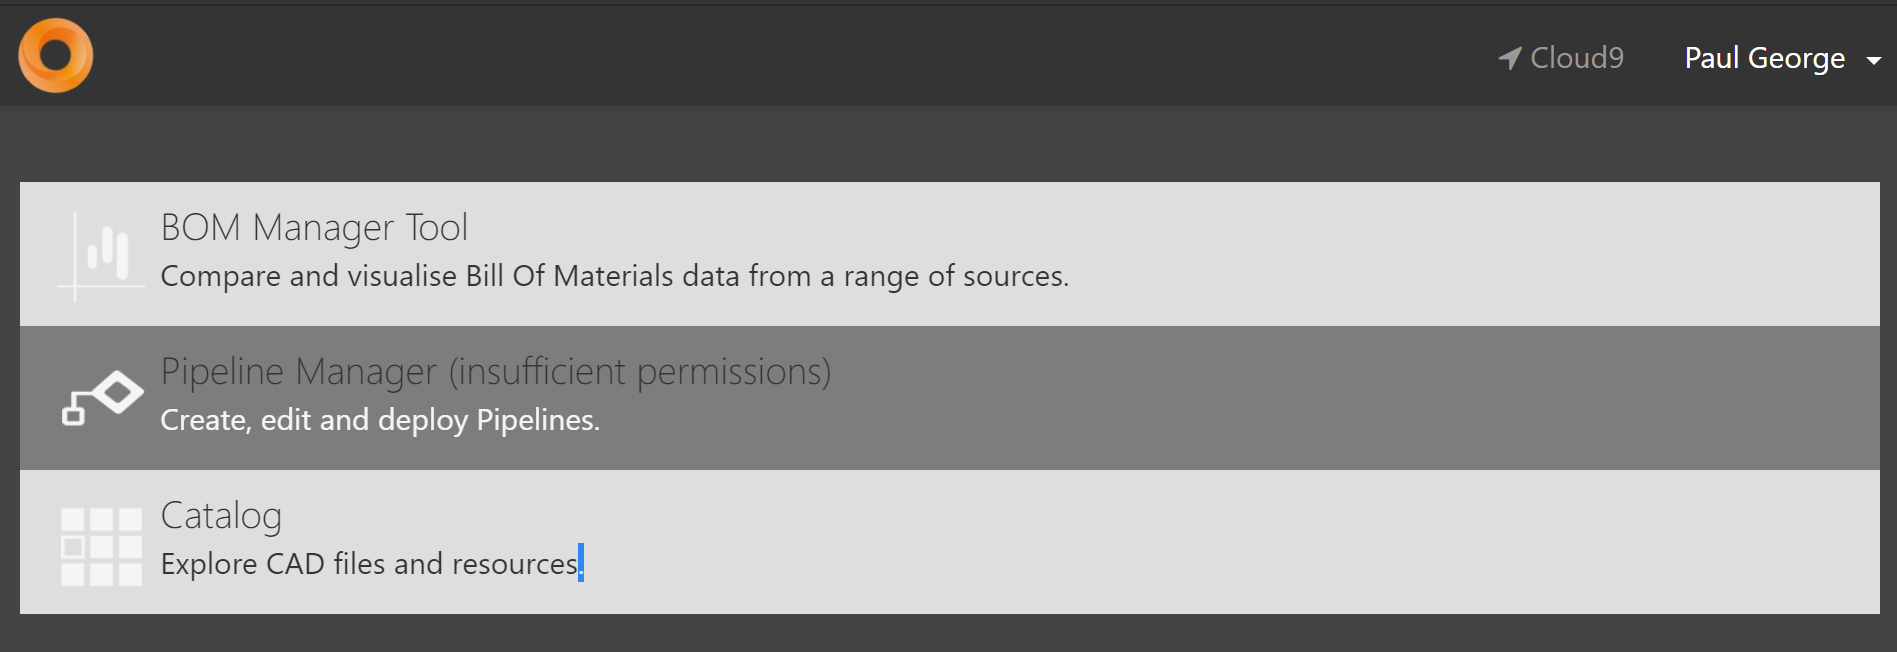Image resolution: width=1897 pixels, height=652 pixels.
Task: Click the Cloud9 label in header
Action: tap(1577, 58)
